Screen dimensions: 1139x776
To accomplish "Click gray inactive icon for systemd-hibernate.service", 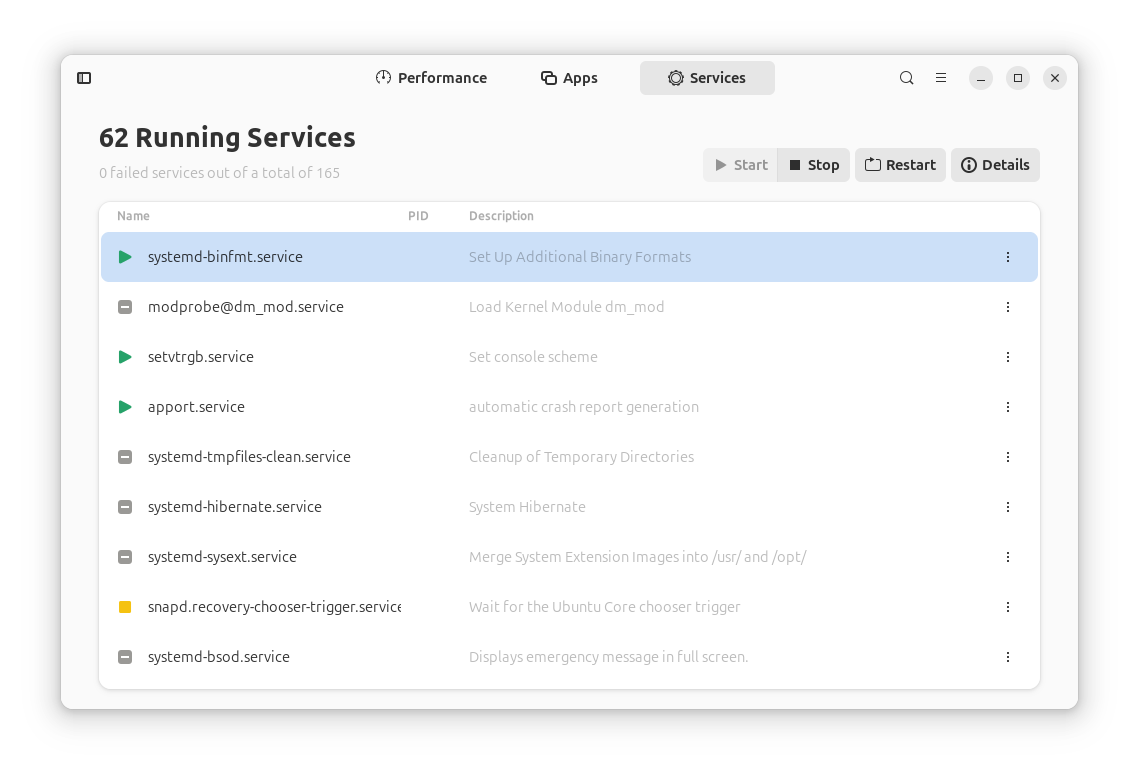I will [125, 507].
